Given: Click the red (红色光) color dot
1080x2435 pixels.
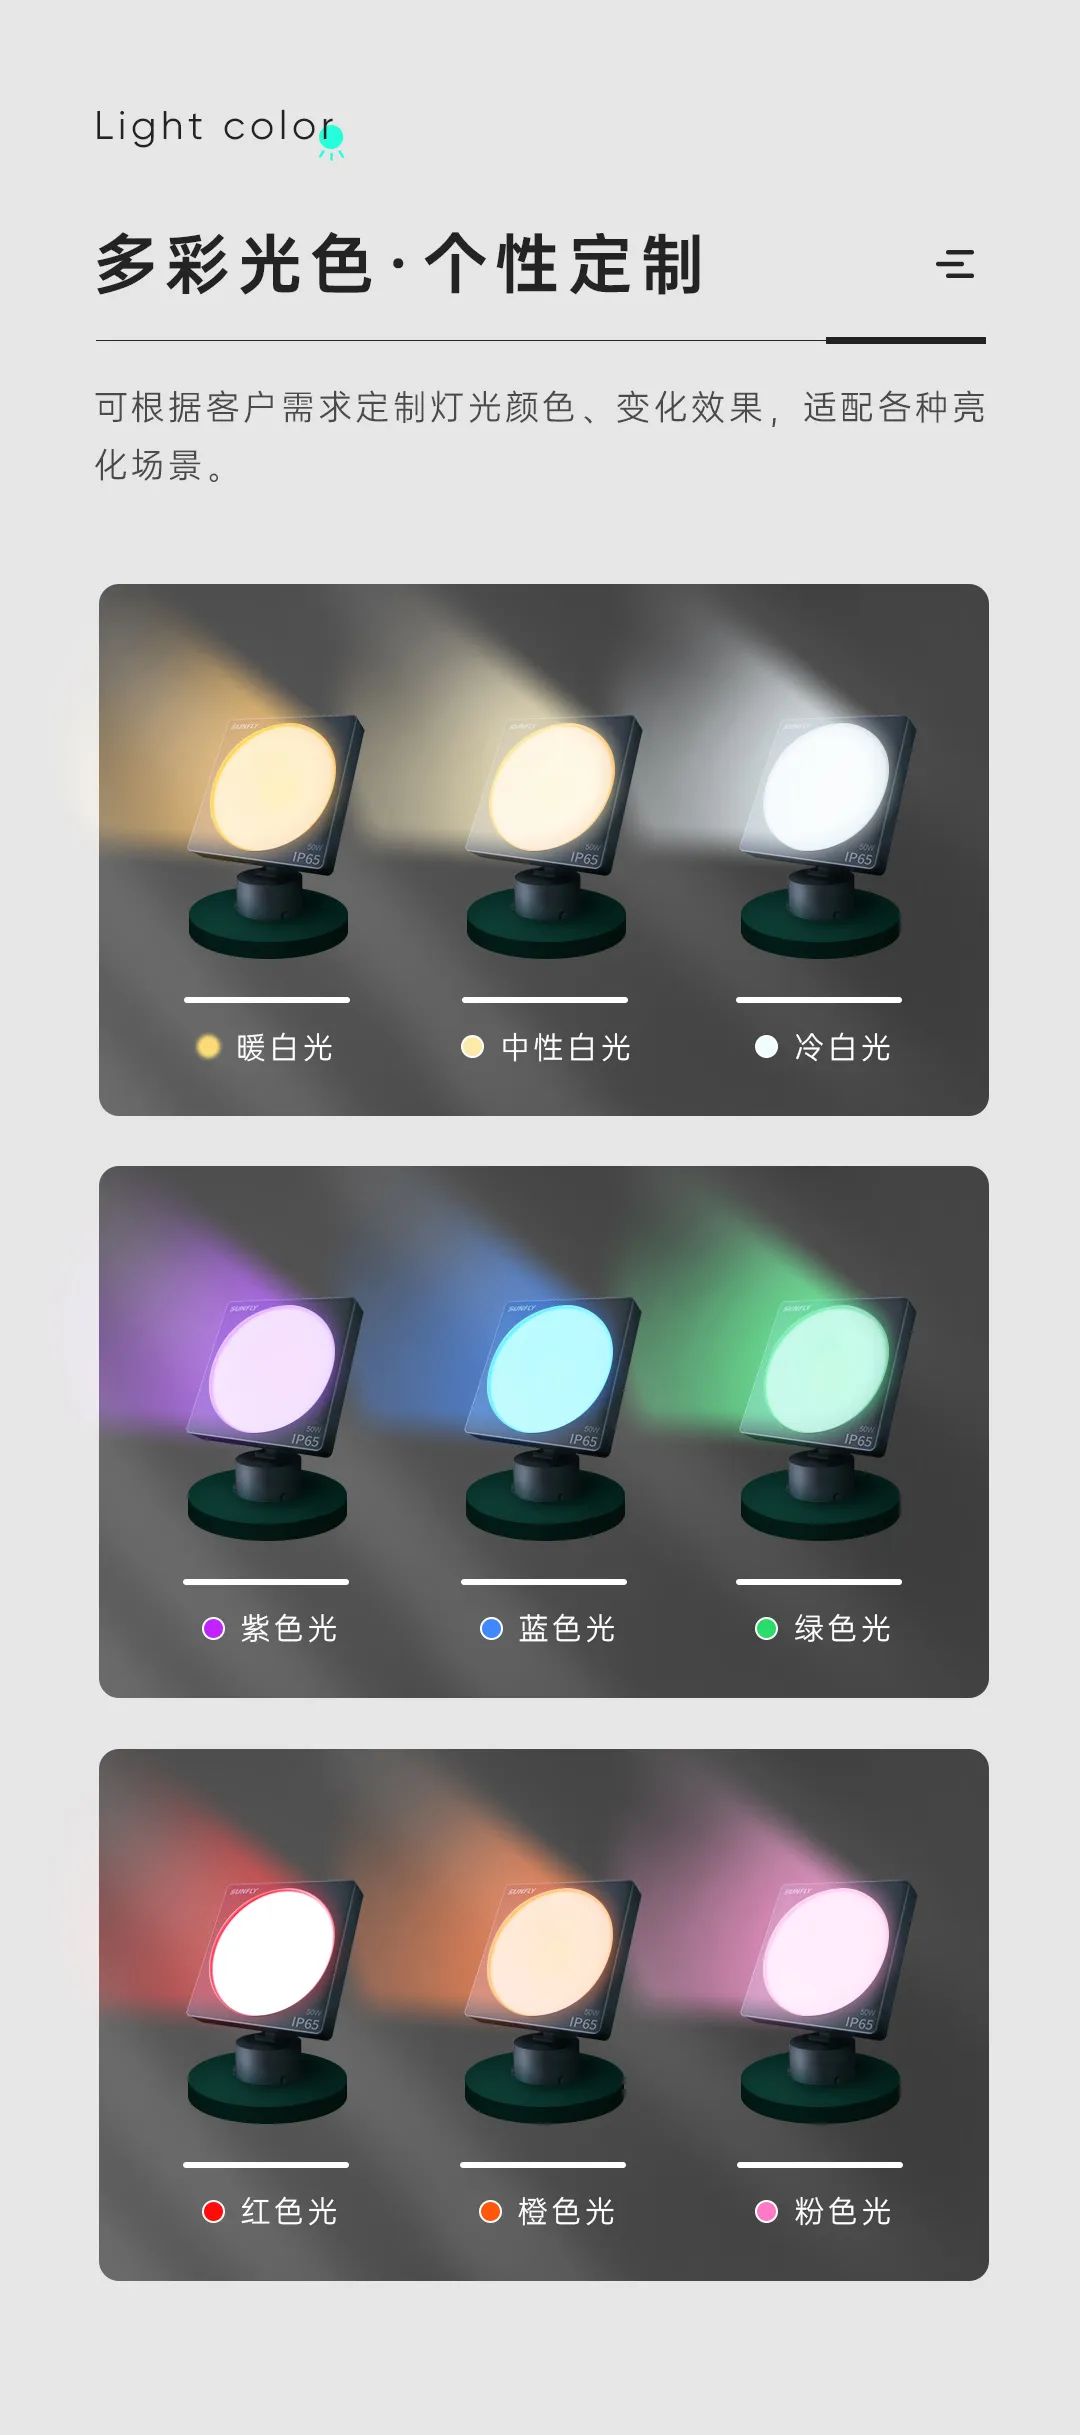Looking at the screenshot, I should 213,2211.
